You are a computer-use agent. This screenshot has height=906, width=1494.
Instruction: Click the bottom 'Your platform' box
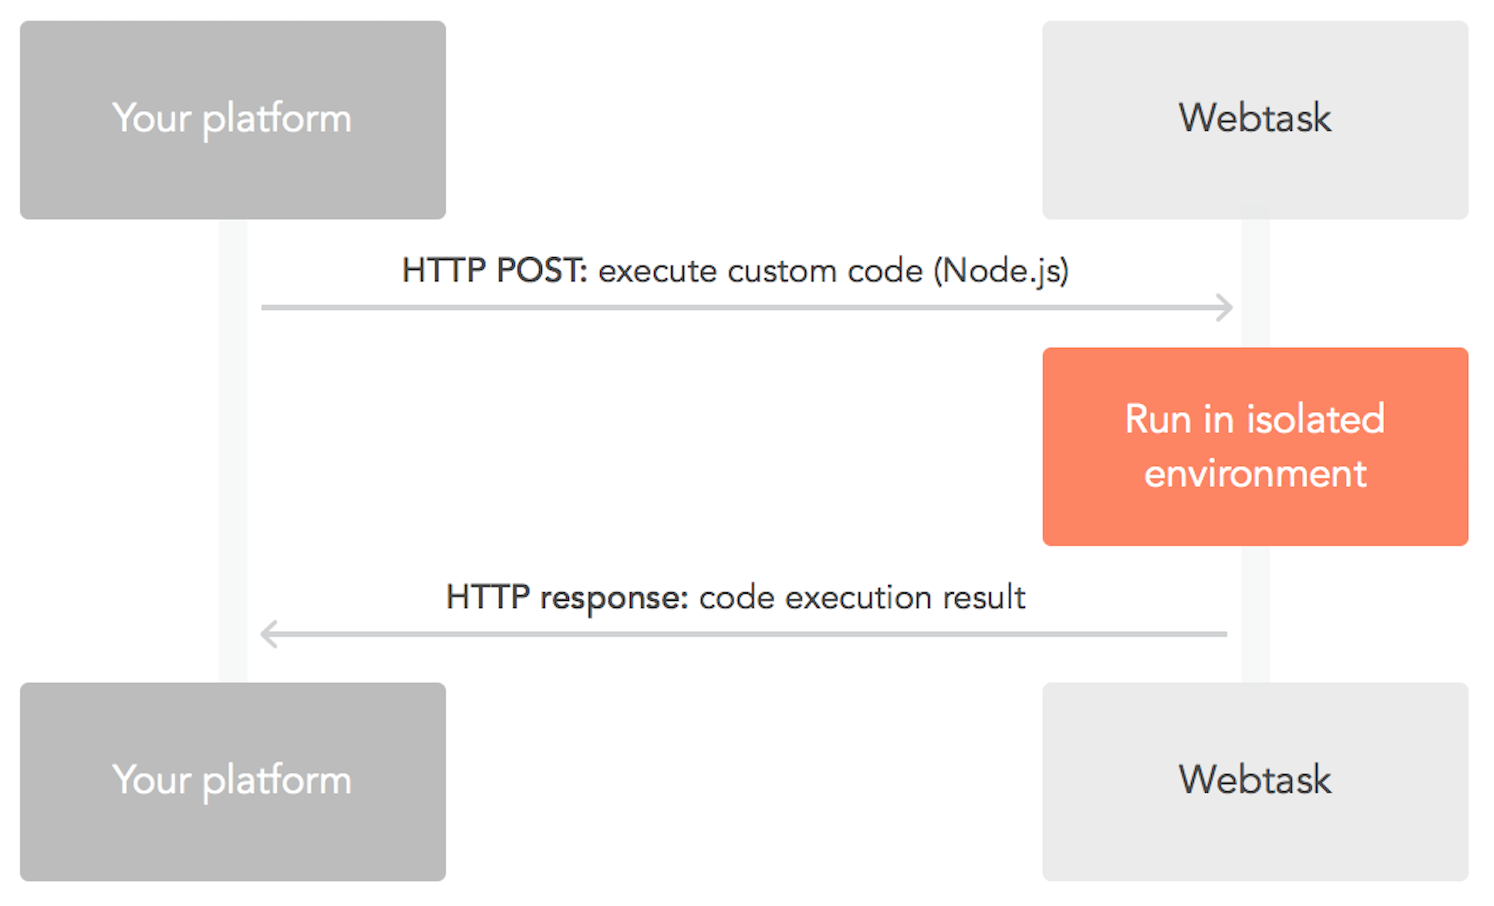click(x=233, y=781)
